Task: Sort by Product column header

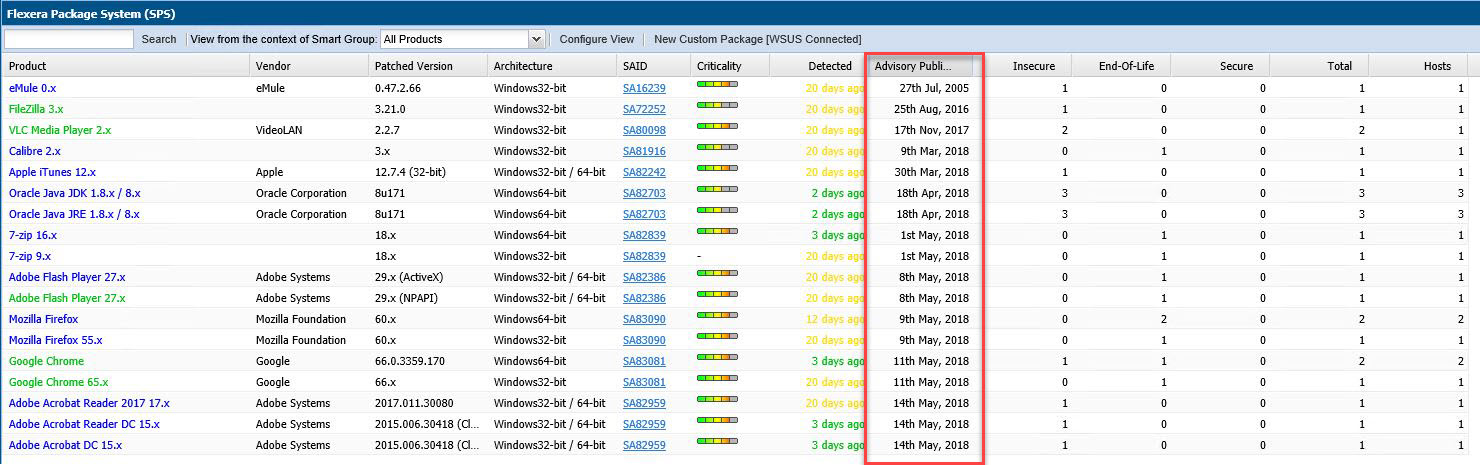Action: click(28, 66)
